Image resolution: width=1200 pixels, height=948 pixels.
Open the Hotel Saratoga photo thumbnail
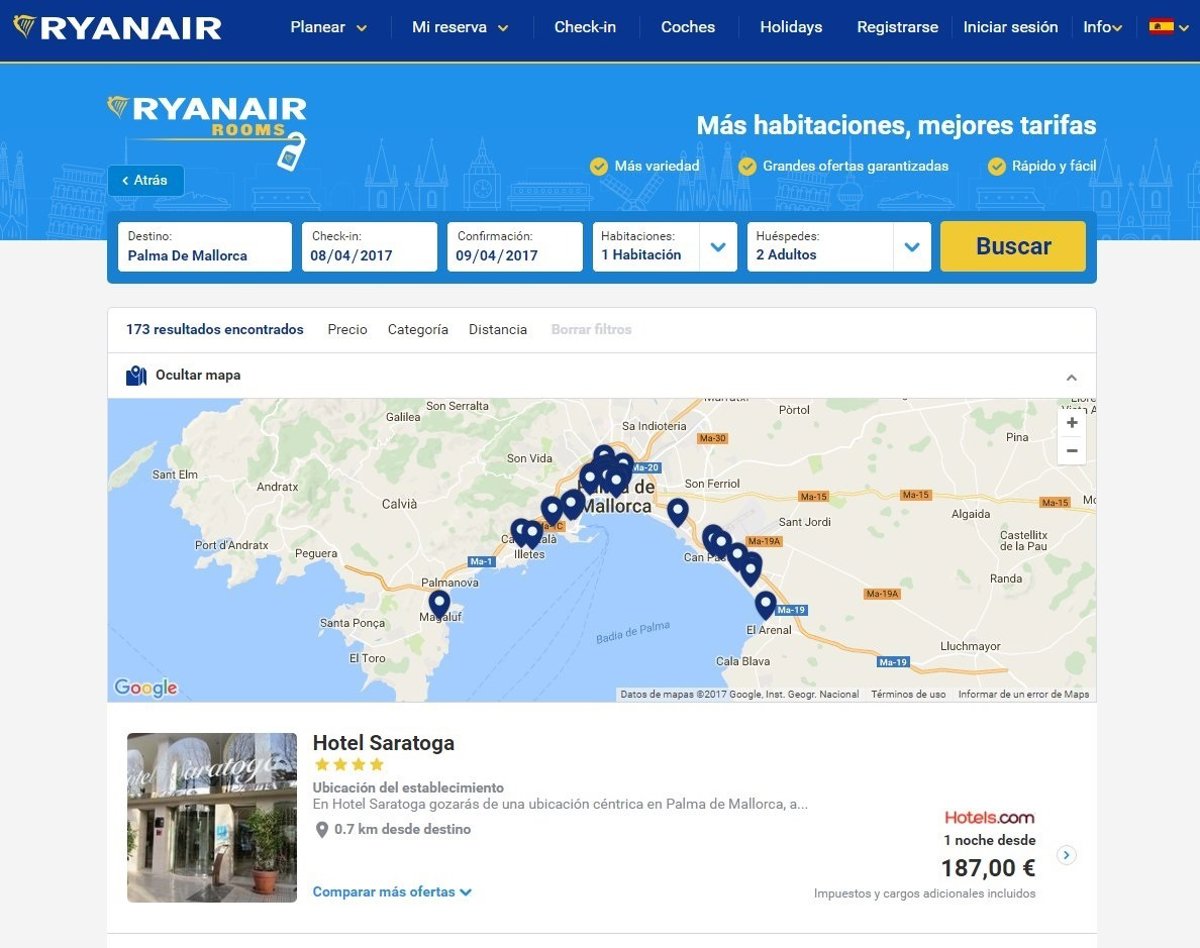click(212, 818)
